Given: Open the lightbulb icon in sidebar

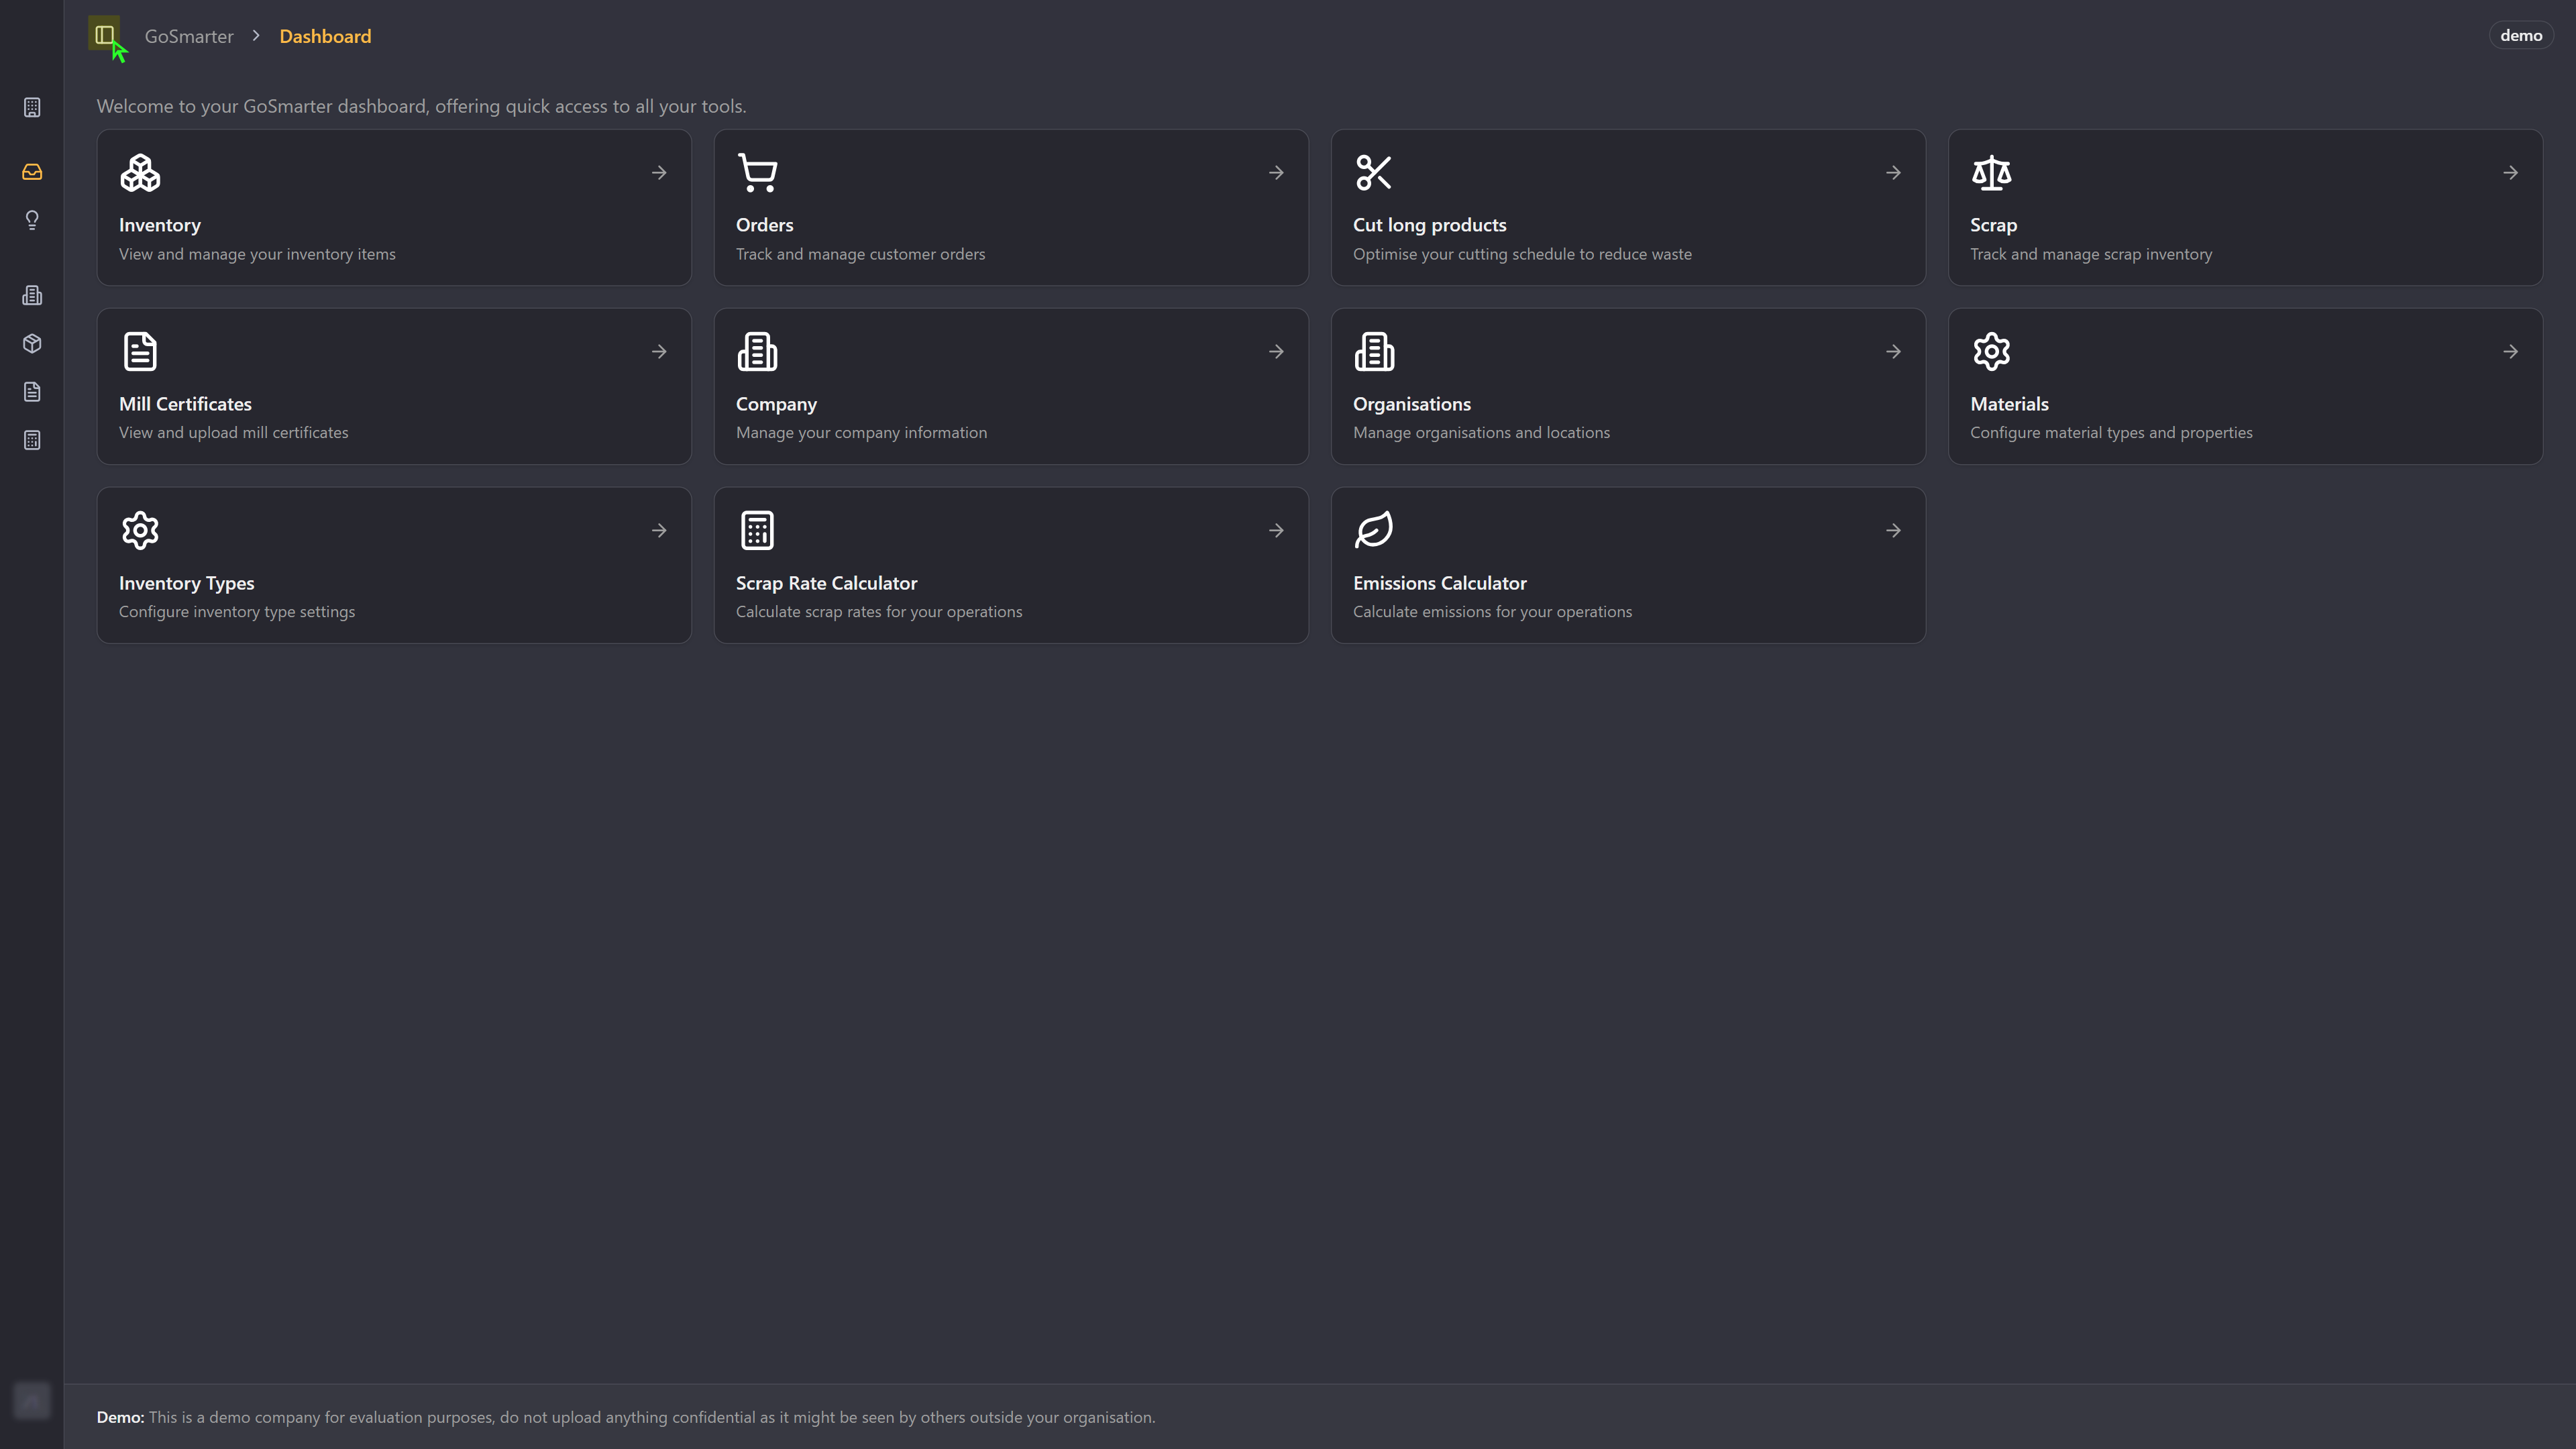Looking at the screenshot, I should 32,220.
